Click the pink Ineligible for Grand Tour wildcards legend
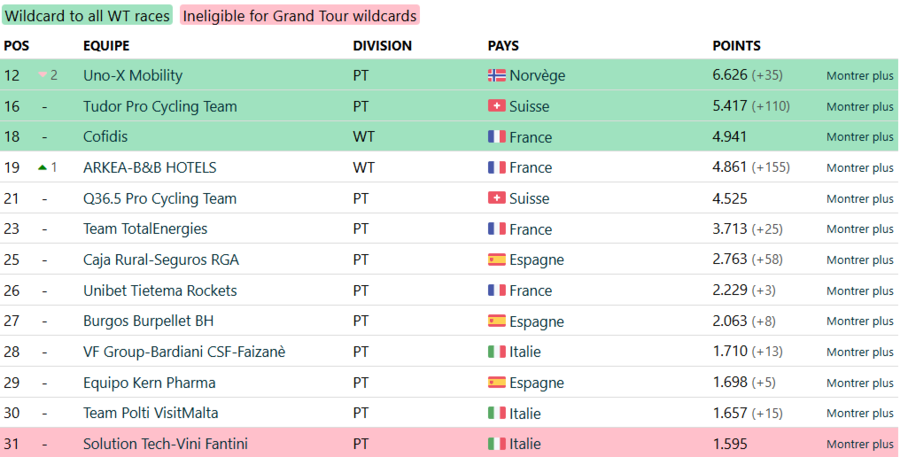 [x=300, y=16]
